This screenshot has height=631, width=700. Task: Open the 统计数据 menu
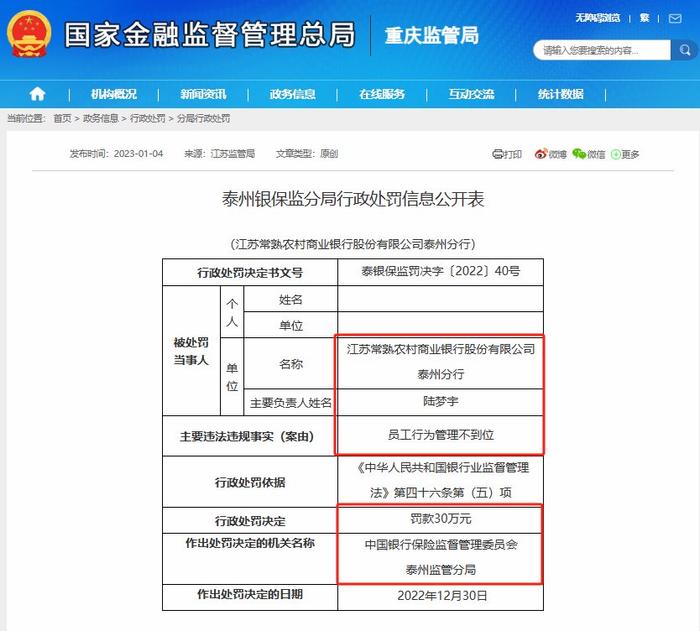click(x=560, y=94)
